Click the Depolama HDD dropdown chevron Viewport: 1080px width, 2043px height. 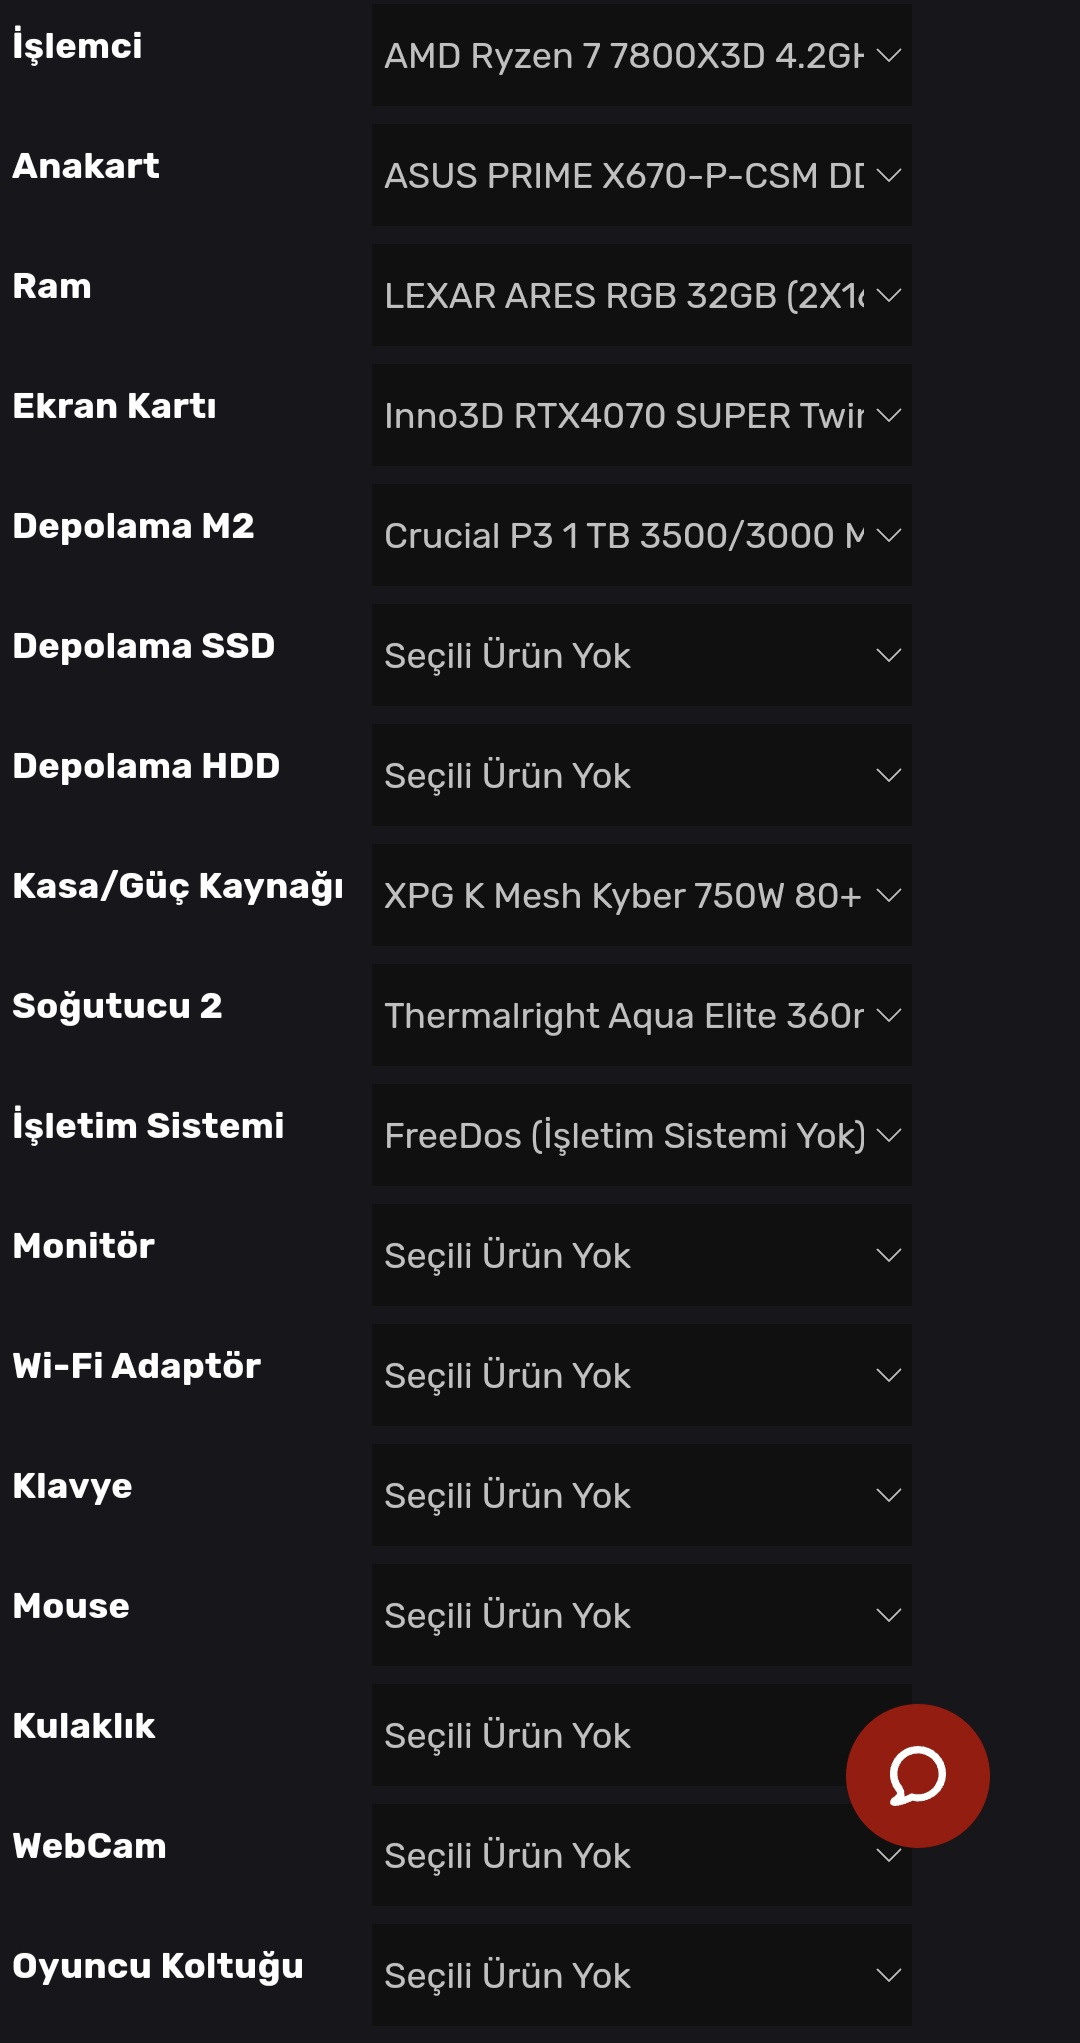(x=888, y=776)
